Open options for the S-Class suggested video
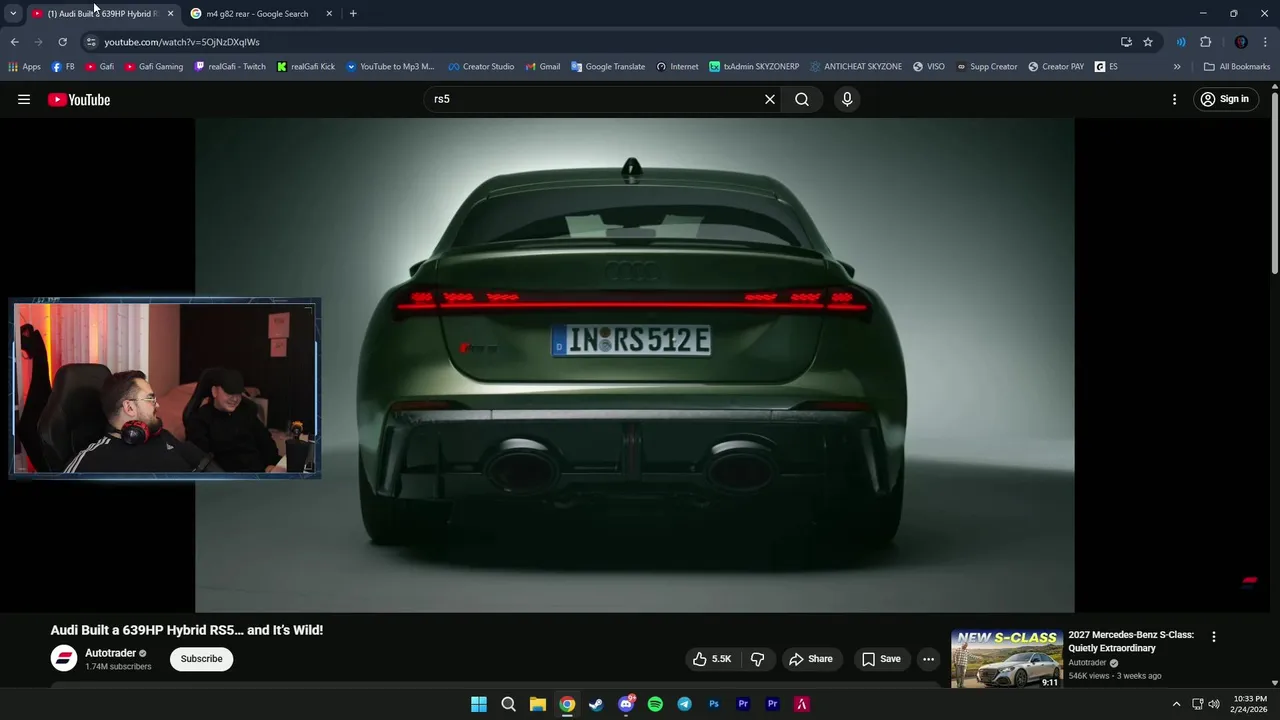This screenshot has width=1280, height=720. [1214, 637]
